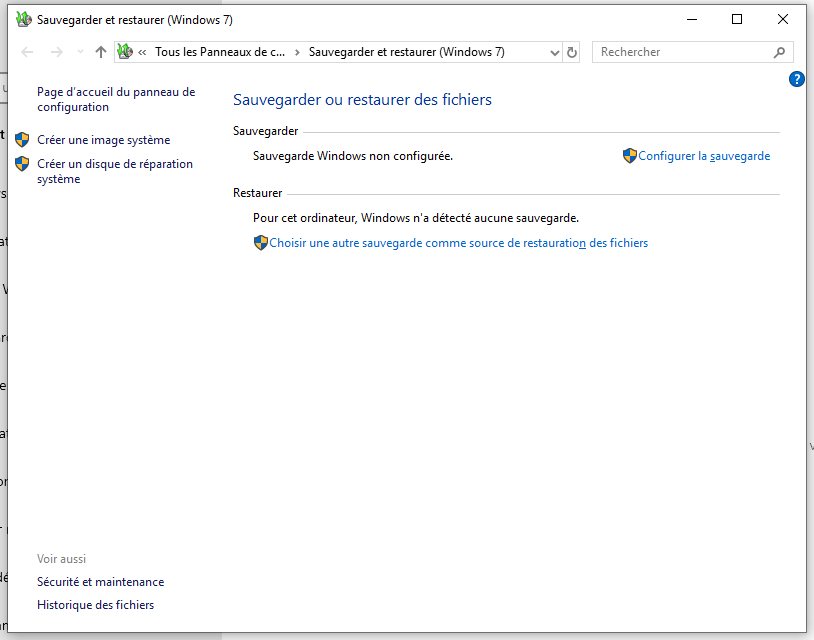The height and width of the screenshot is (640, 814).
Task: Click the Sauvegarder et restaurer title bar icon
Action: pos(23,18)
